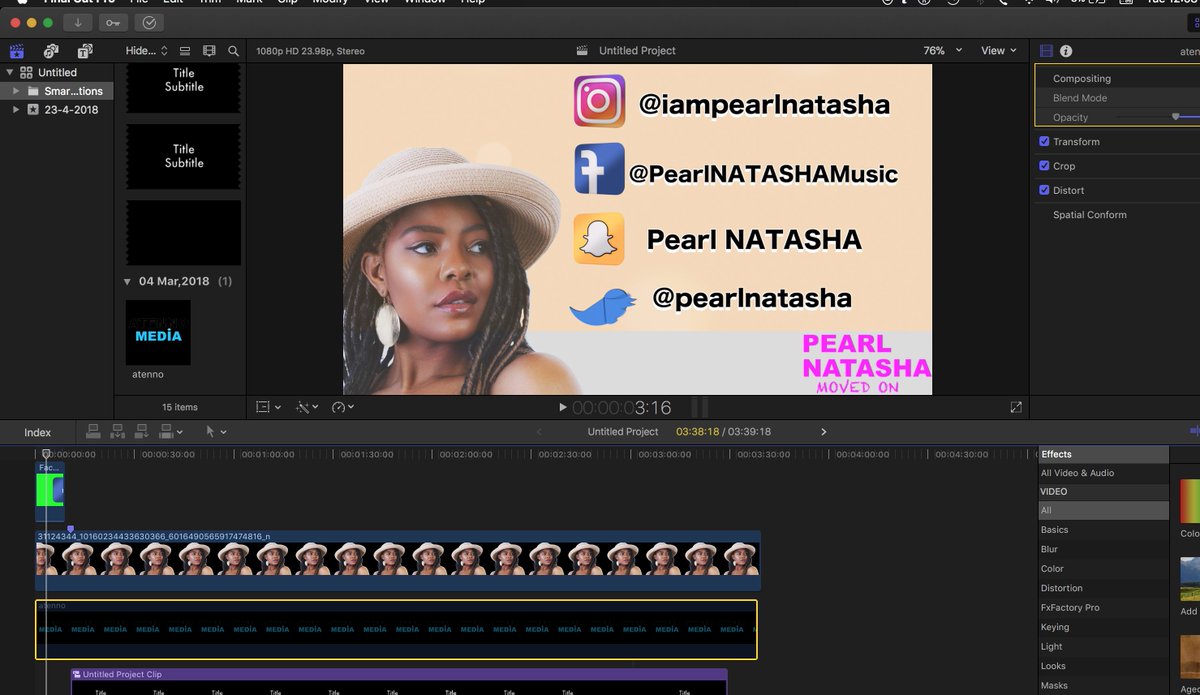Open the 76% zoom dropdown
This screenshot has width=1200, height=695.
click(942, 51)
